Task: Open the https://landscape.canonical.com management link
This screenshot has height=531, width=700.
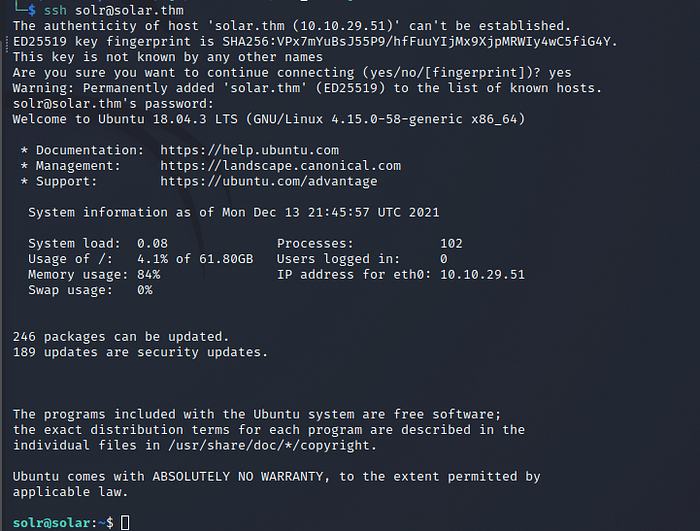Action: point(280,166)
